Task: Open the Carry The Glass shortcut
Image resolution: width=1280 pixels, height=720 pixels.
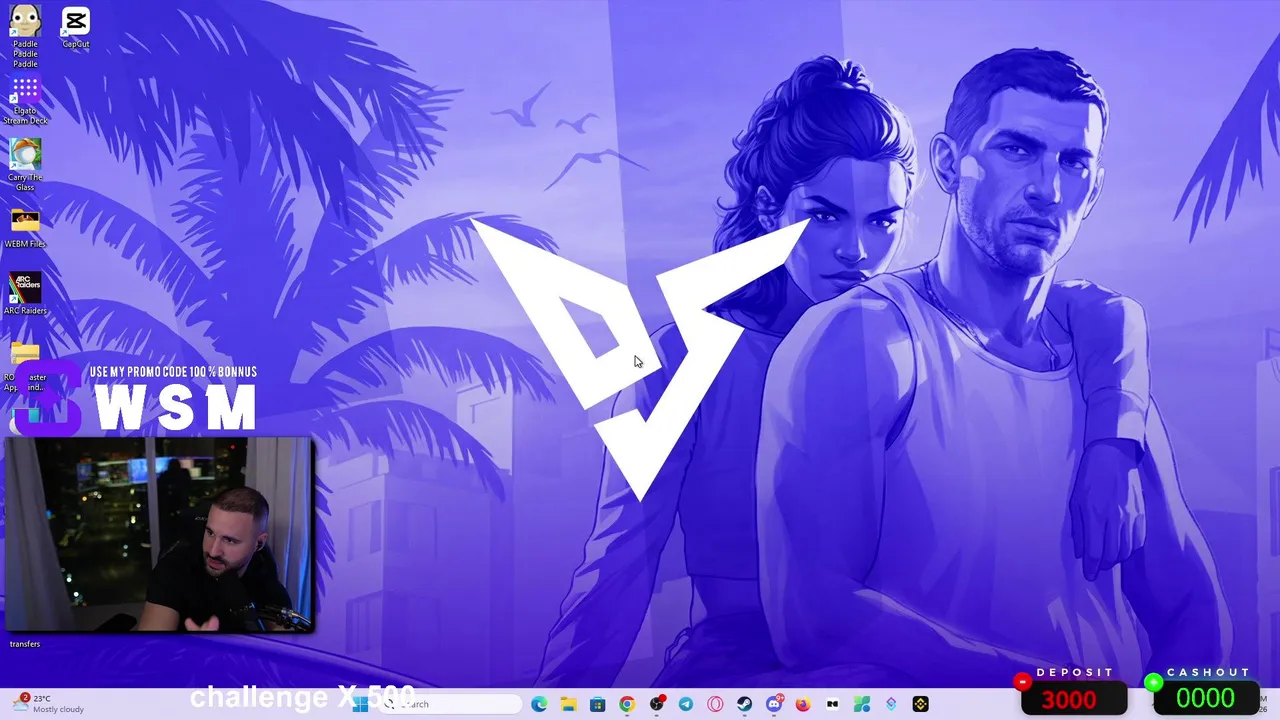Action: click(x=25, y=165)
